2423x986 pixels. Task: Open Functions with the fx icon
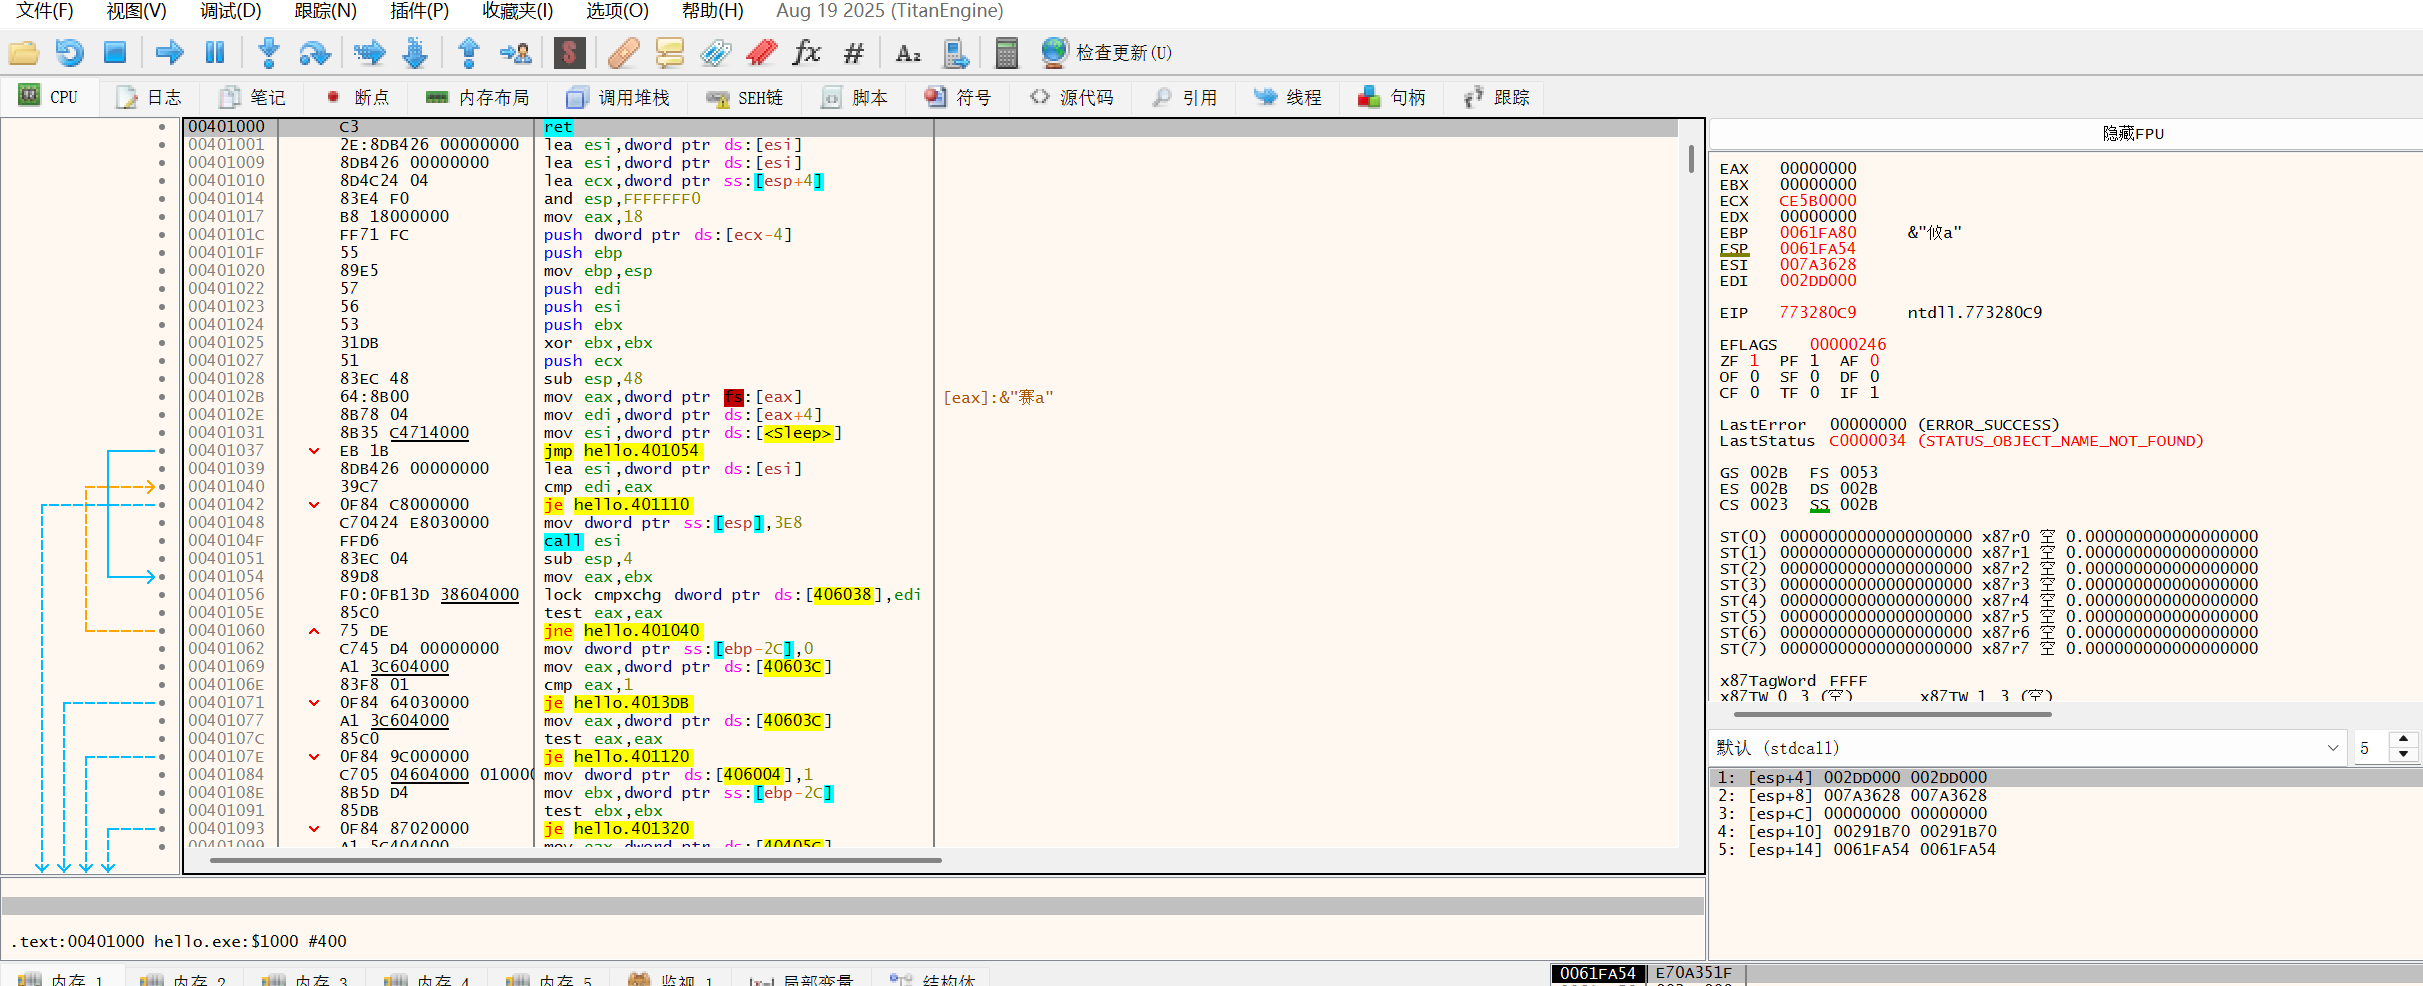(806, 52)
